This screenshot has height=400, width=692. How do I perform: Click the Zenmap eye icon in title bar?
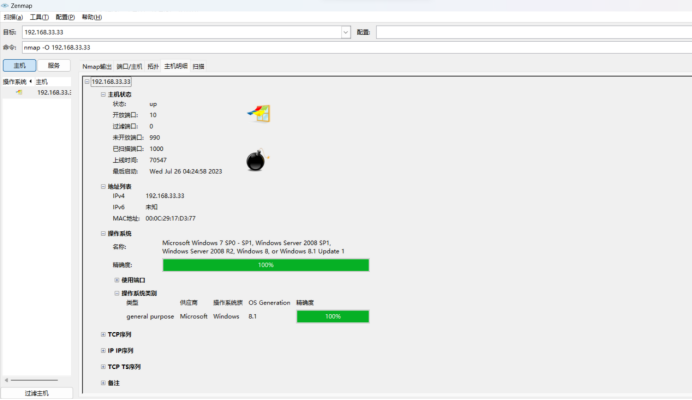coord(6,5)
